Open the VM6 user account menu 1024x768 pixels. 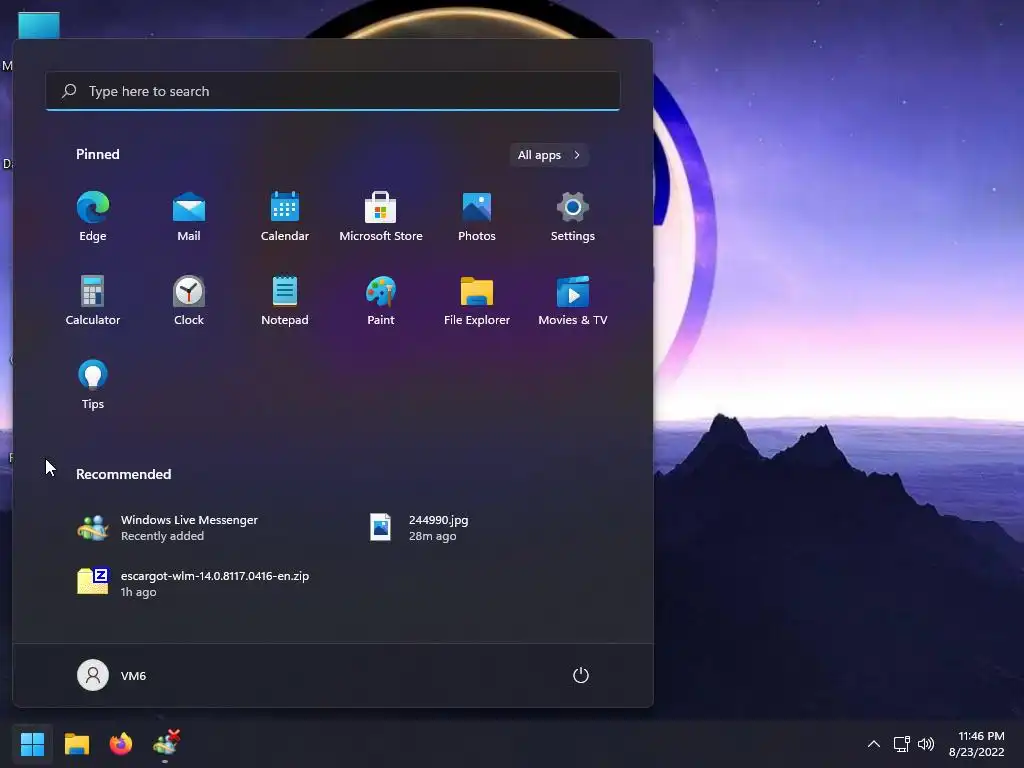pos(112,675)
